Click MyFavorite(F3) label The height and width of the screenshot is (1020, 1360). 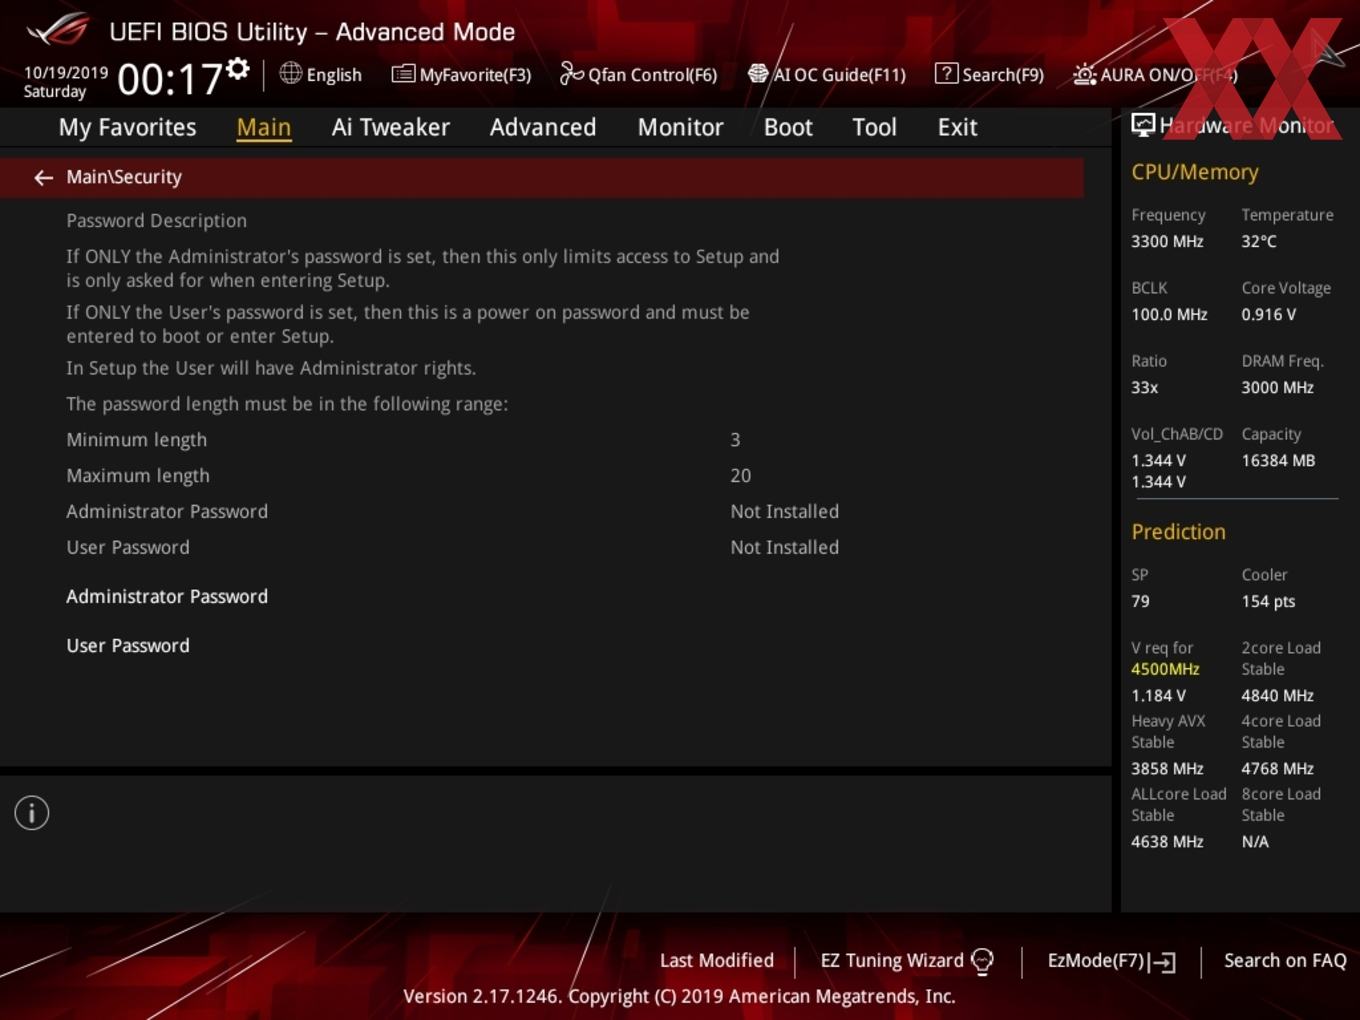click(475, 75)
